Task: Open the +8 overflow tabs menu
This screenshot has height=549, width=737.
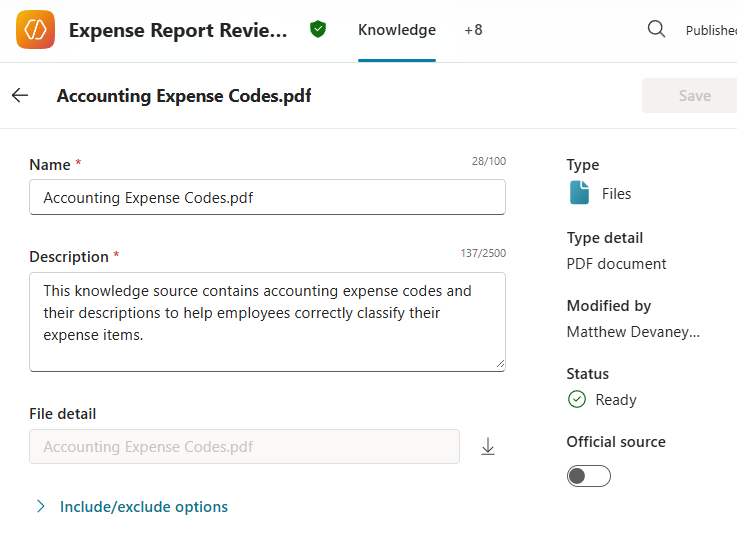Action: pos(473,30)
